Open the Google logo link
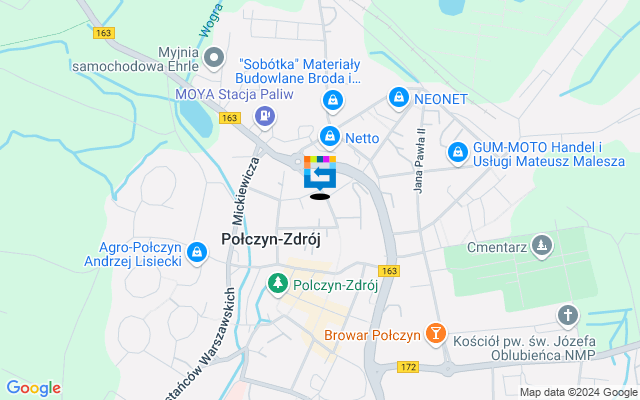Viewport: 640px width, 400px height. 33,388
